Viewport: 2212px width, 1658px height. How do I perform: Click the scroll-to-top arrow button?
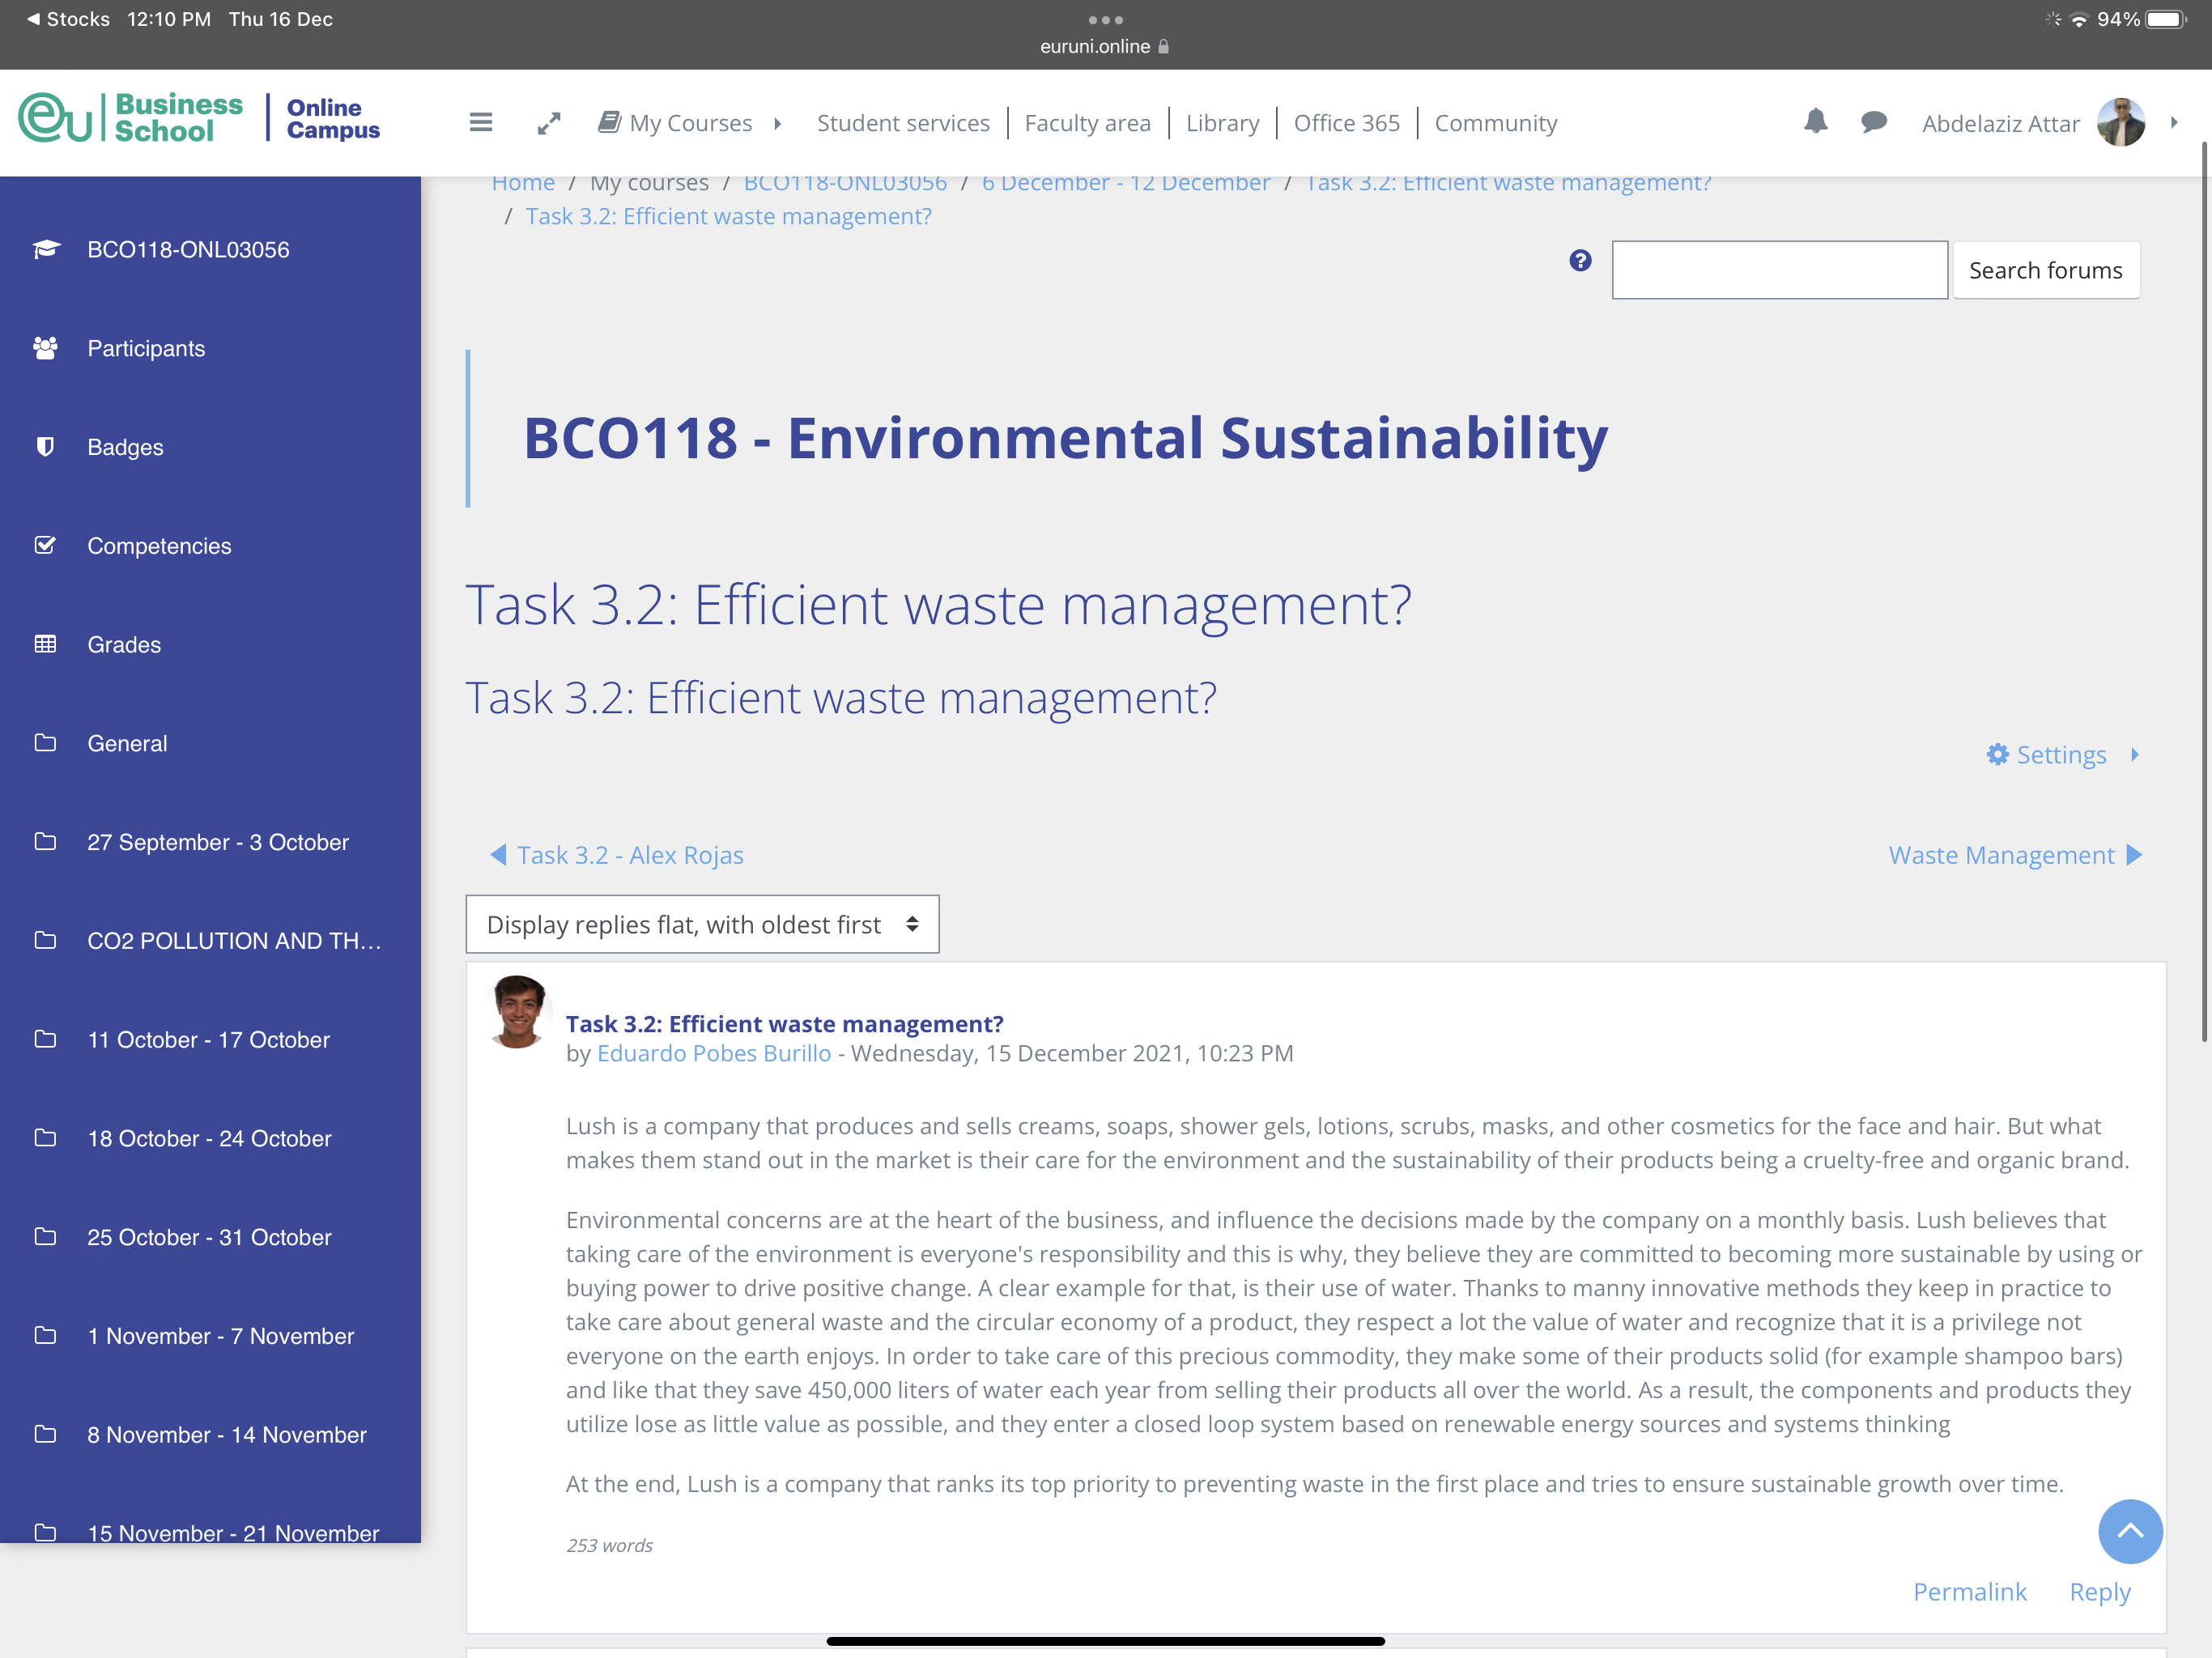click(x=2130, y=1531)
